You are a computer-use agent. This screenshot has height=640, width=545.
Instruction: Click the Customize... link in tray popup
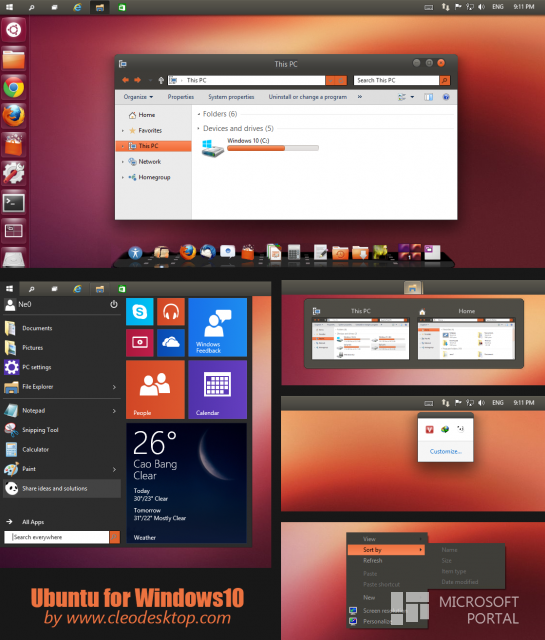(445, 451)
